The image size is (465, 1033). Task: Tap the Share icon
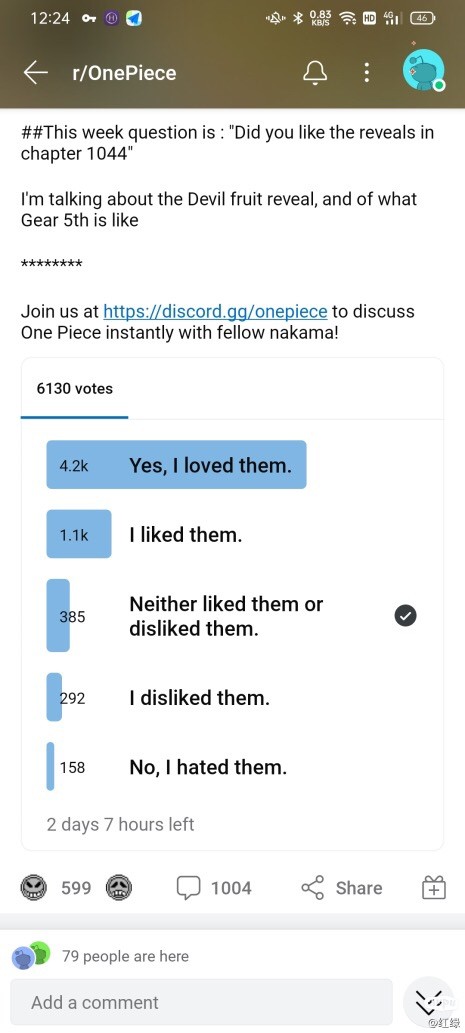point(313,887)
